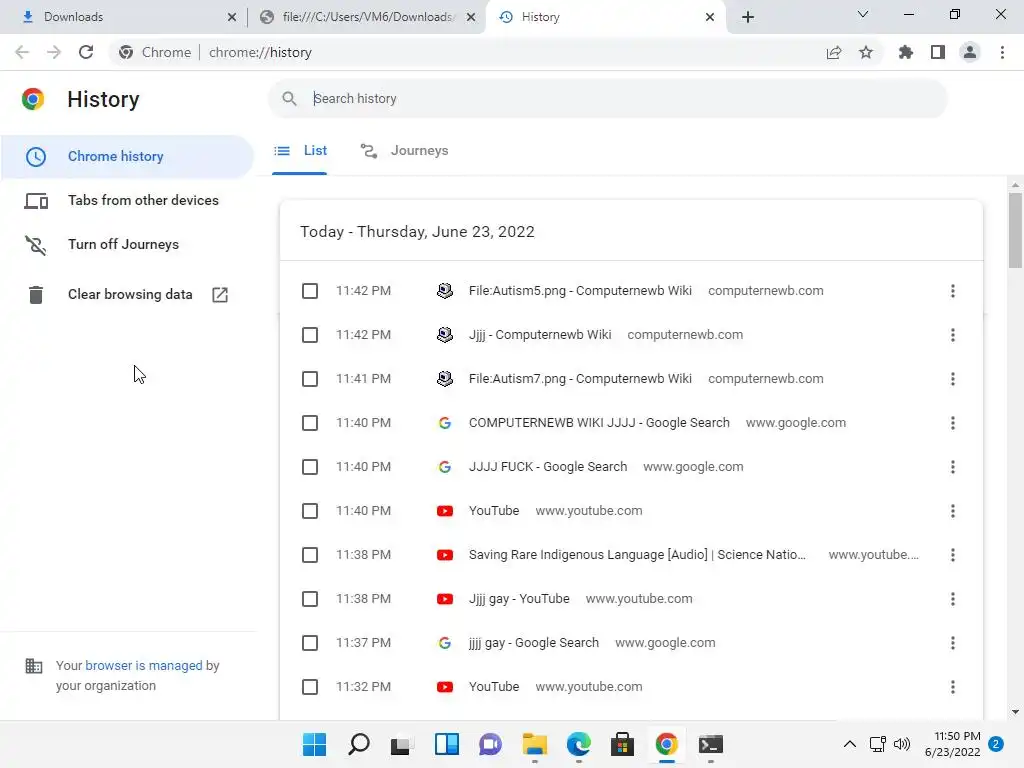The height and width of the screenshot is (768, 1024).
Task: Click the share page icon in the address bar
Action: point(834,52)
